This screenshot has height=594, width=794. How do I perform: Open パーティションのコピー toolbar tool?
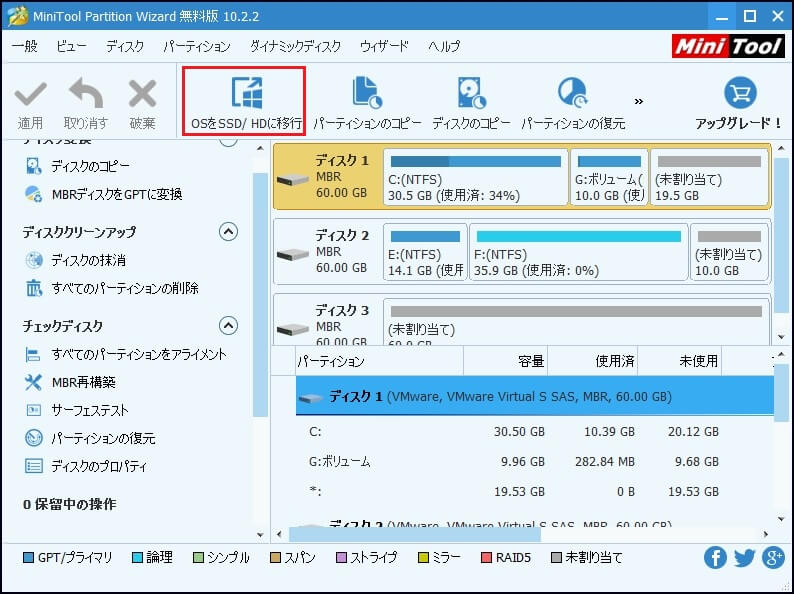coord(367,103)
